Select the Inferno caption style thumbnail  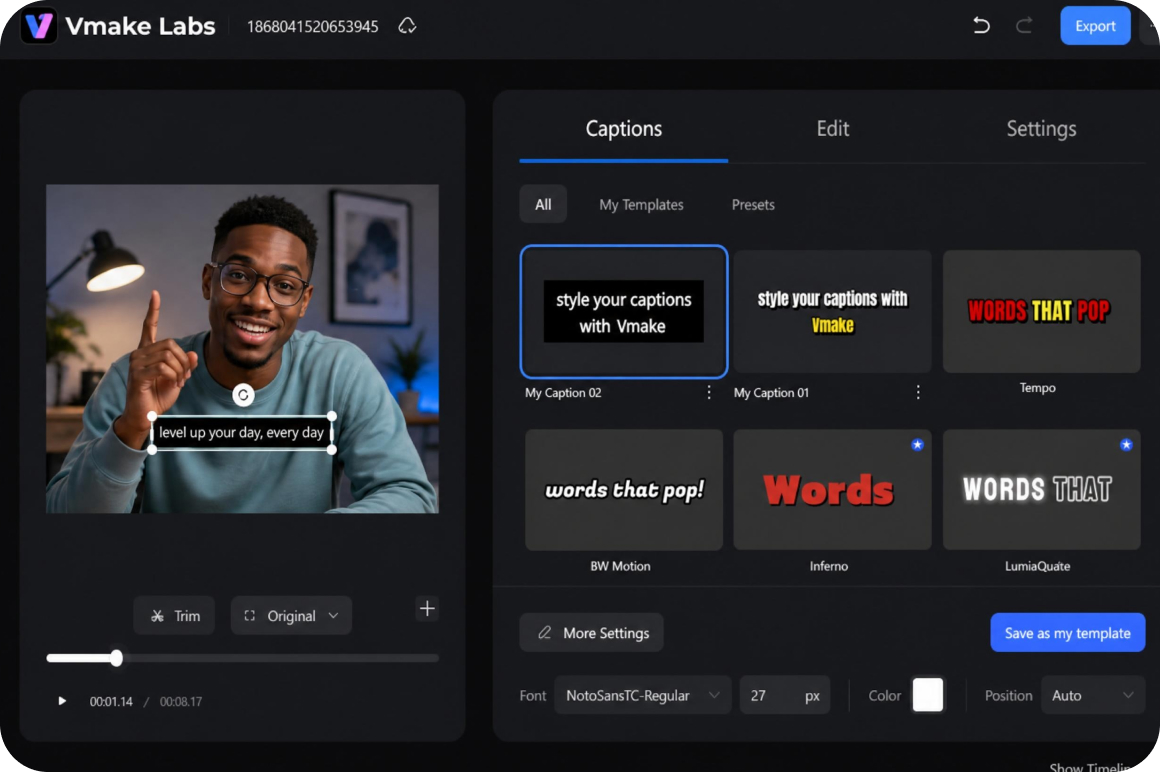[832, 490]
